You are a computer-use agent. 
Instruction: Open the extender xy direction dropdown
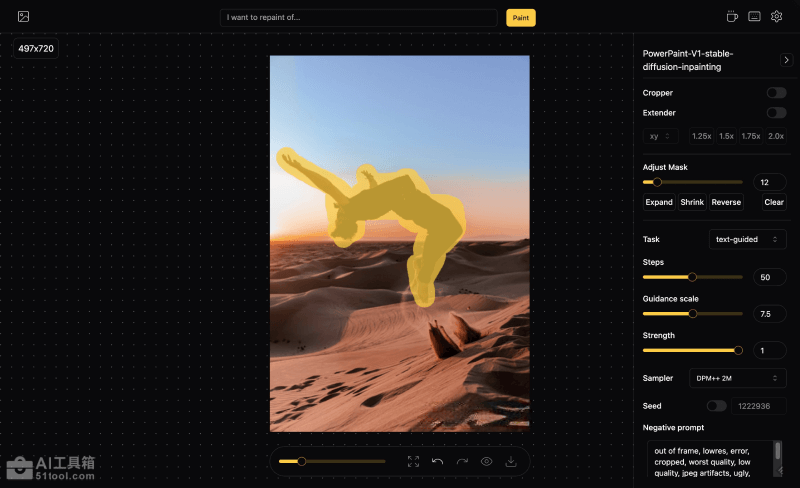pos(660,136)
